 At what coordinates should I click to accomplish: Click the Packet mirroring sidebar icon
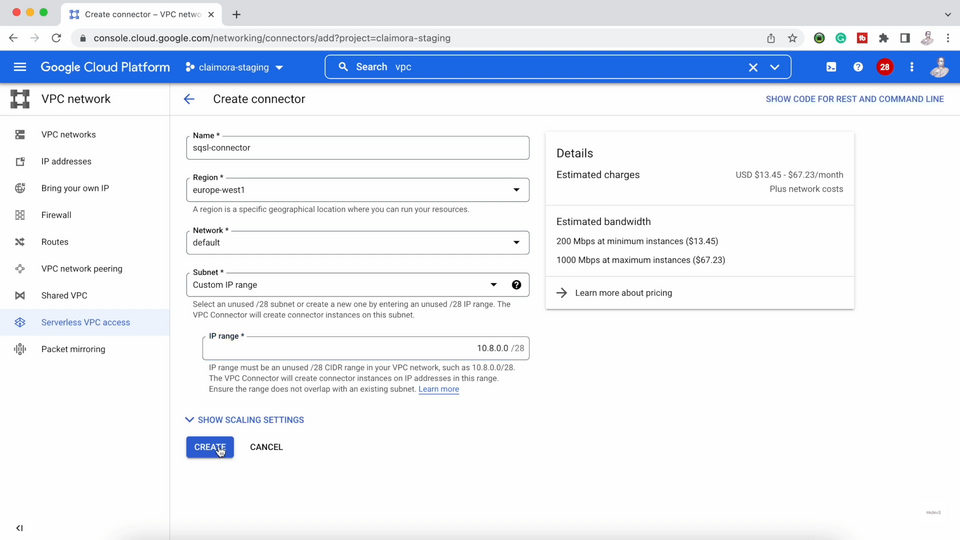(x=20, y=349)
